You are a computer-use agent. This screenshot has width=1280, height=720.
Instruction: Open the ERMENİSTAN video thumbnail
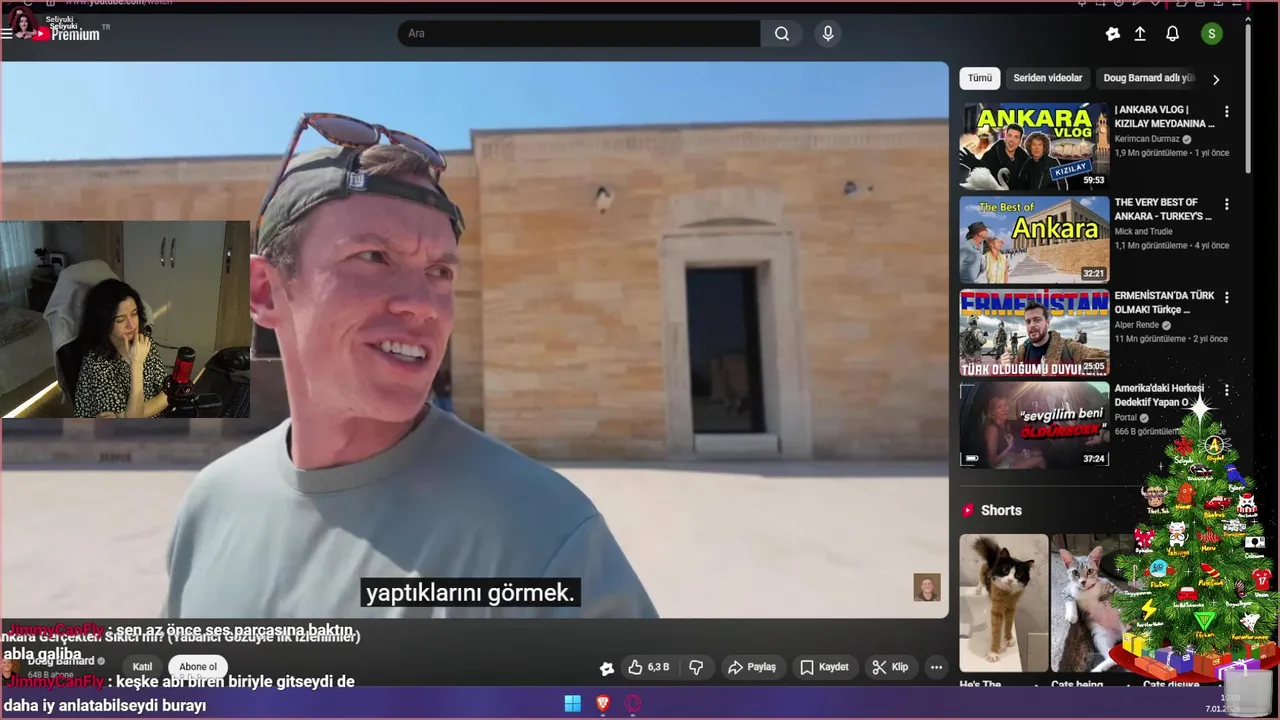[x=1034, y=333]
